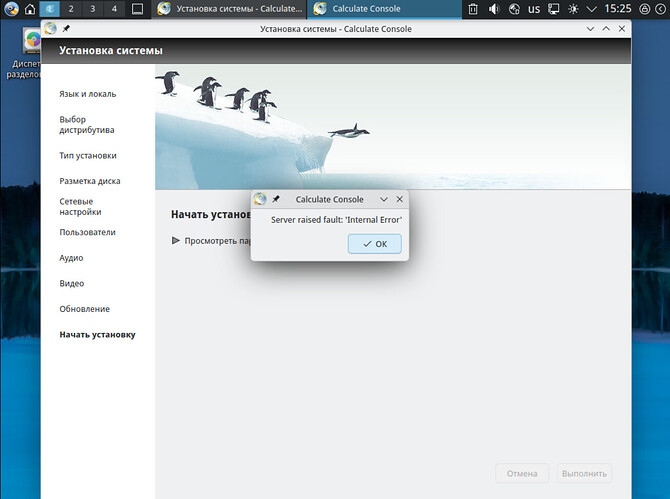Expand hidden system tray icons arrow
The image size is (670, 499).
click(x=591, y=9)
